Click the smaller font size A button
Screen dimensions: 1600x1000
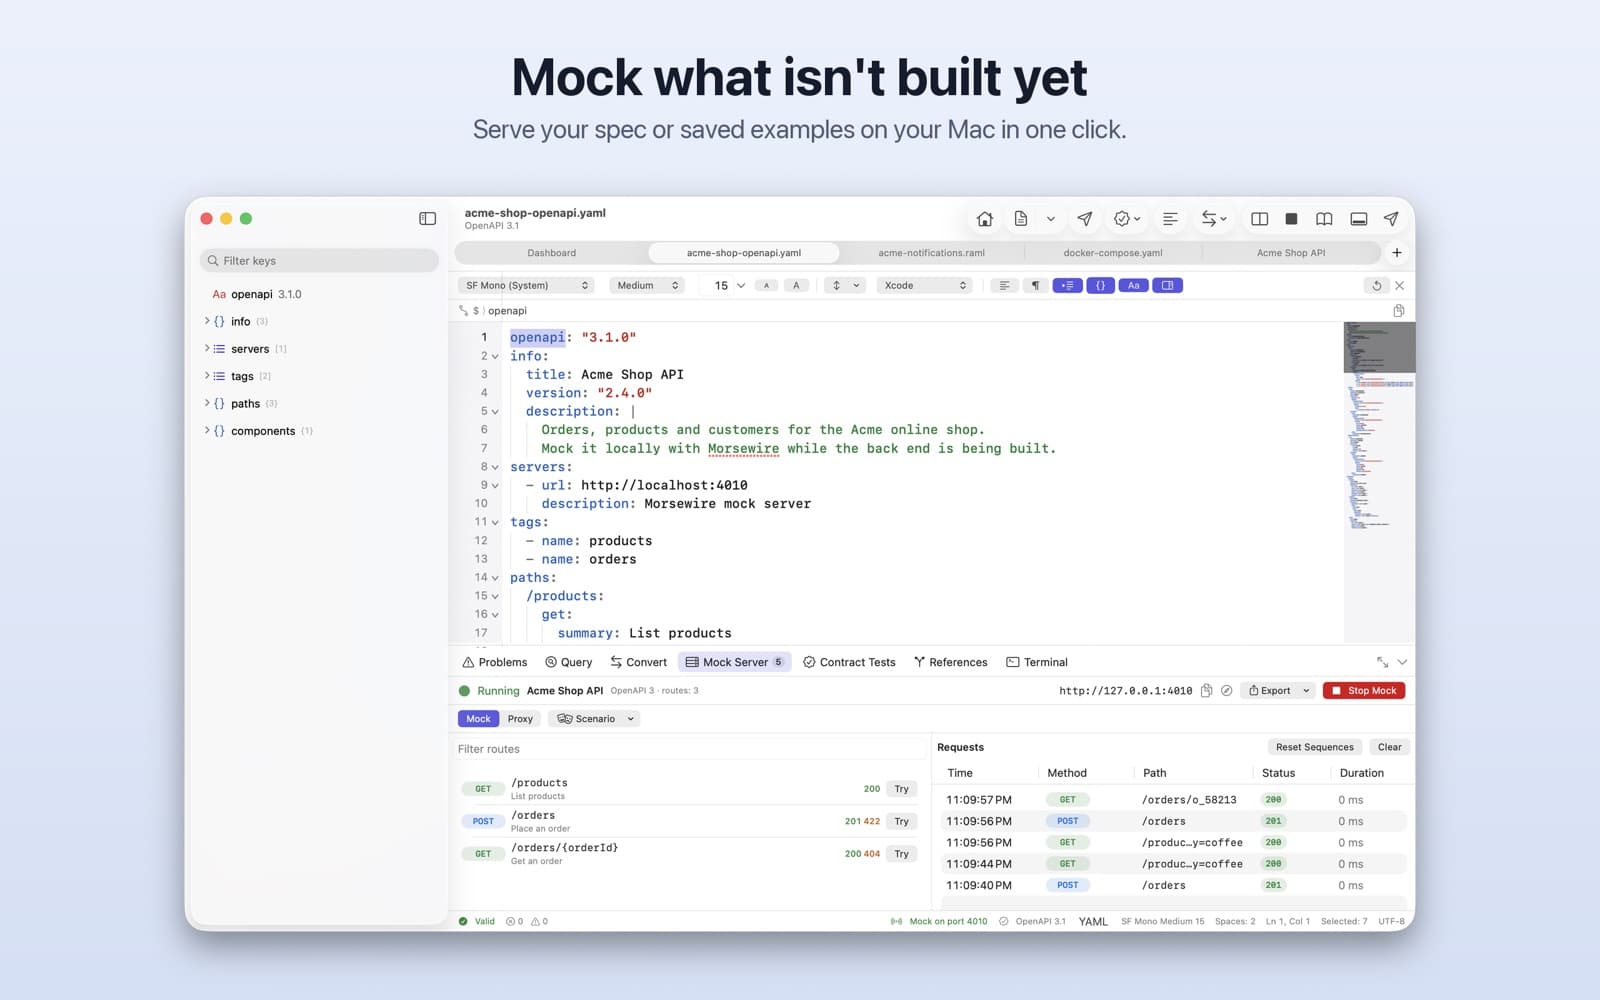point(767,286)
